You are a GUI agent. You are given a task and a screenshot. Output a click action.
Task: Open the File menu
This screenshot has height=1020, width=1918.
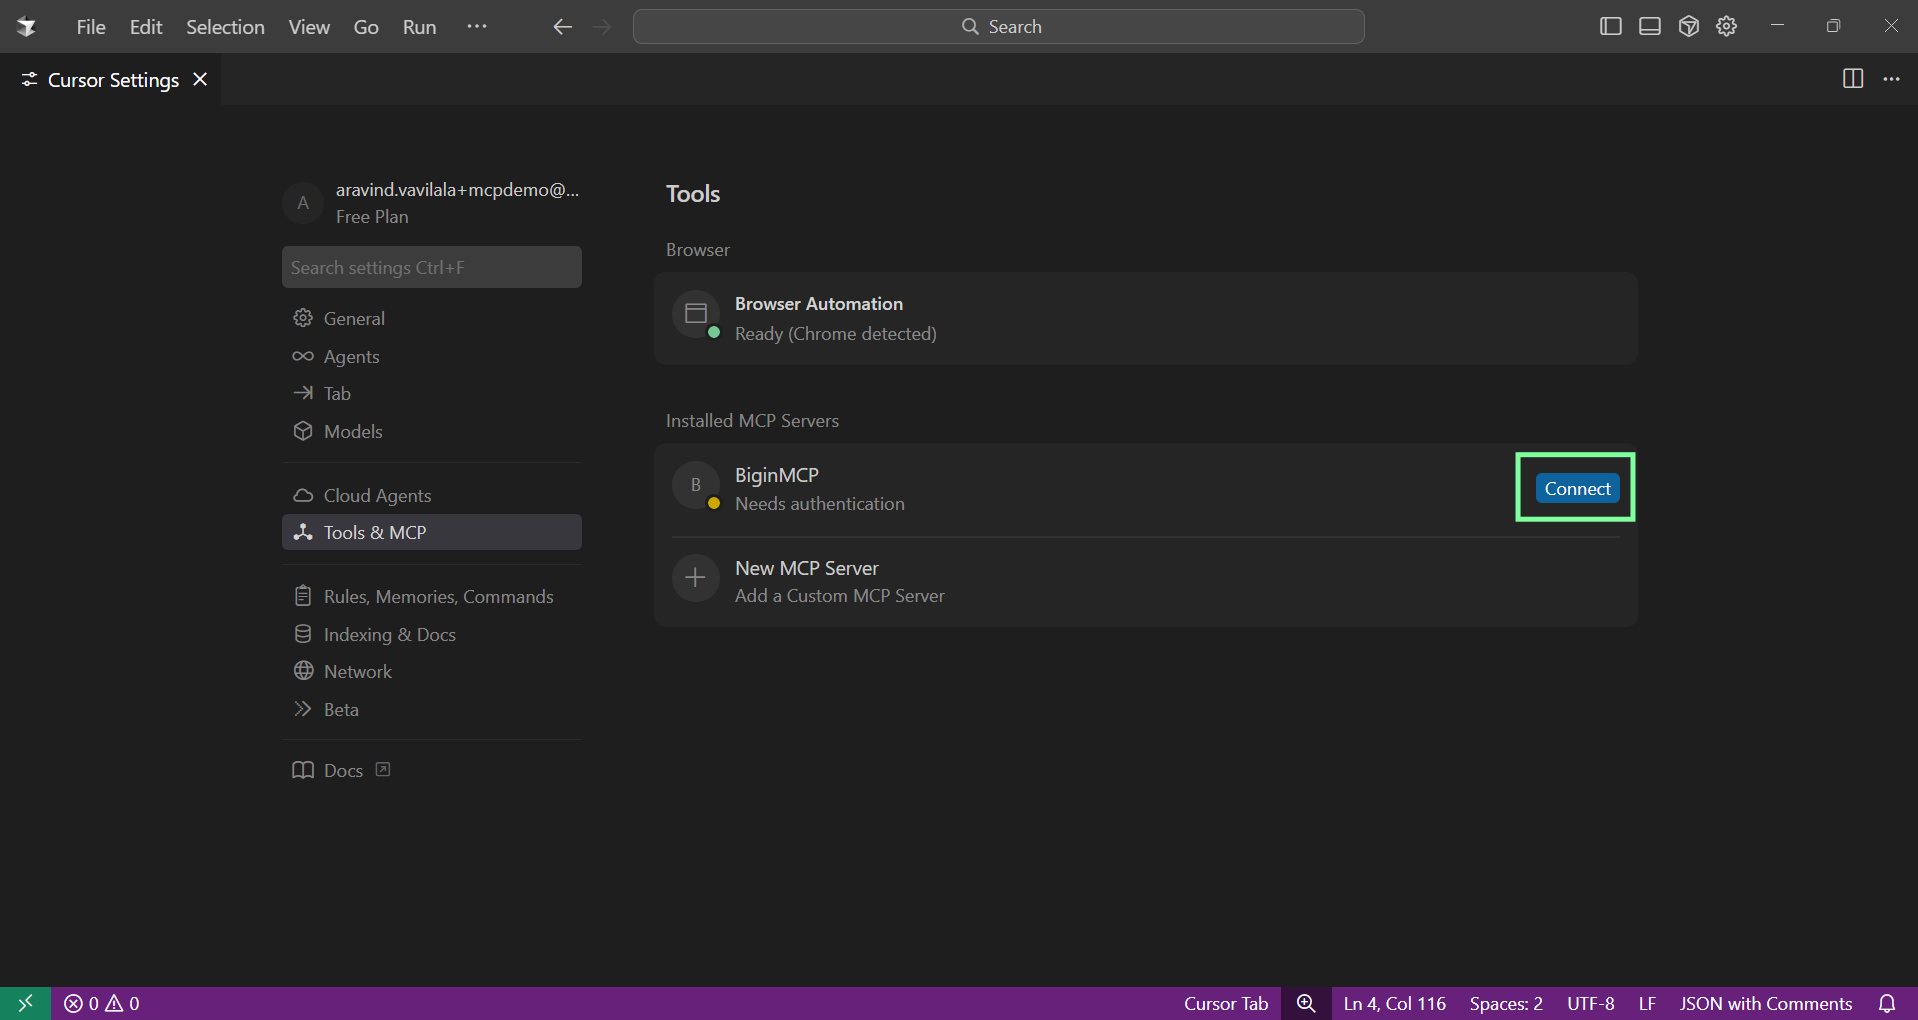tap(90, 27)
